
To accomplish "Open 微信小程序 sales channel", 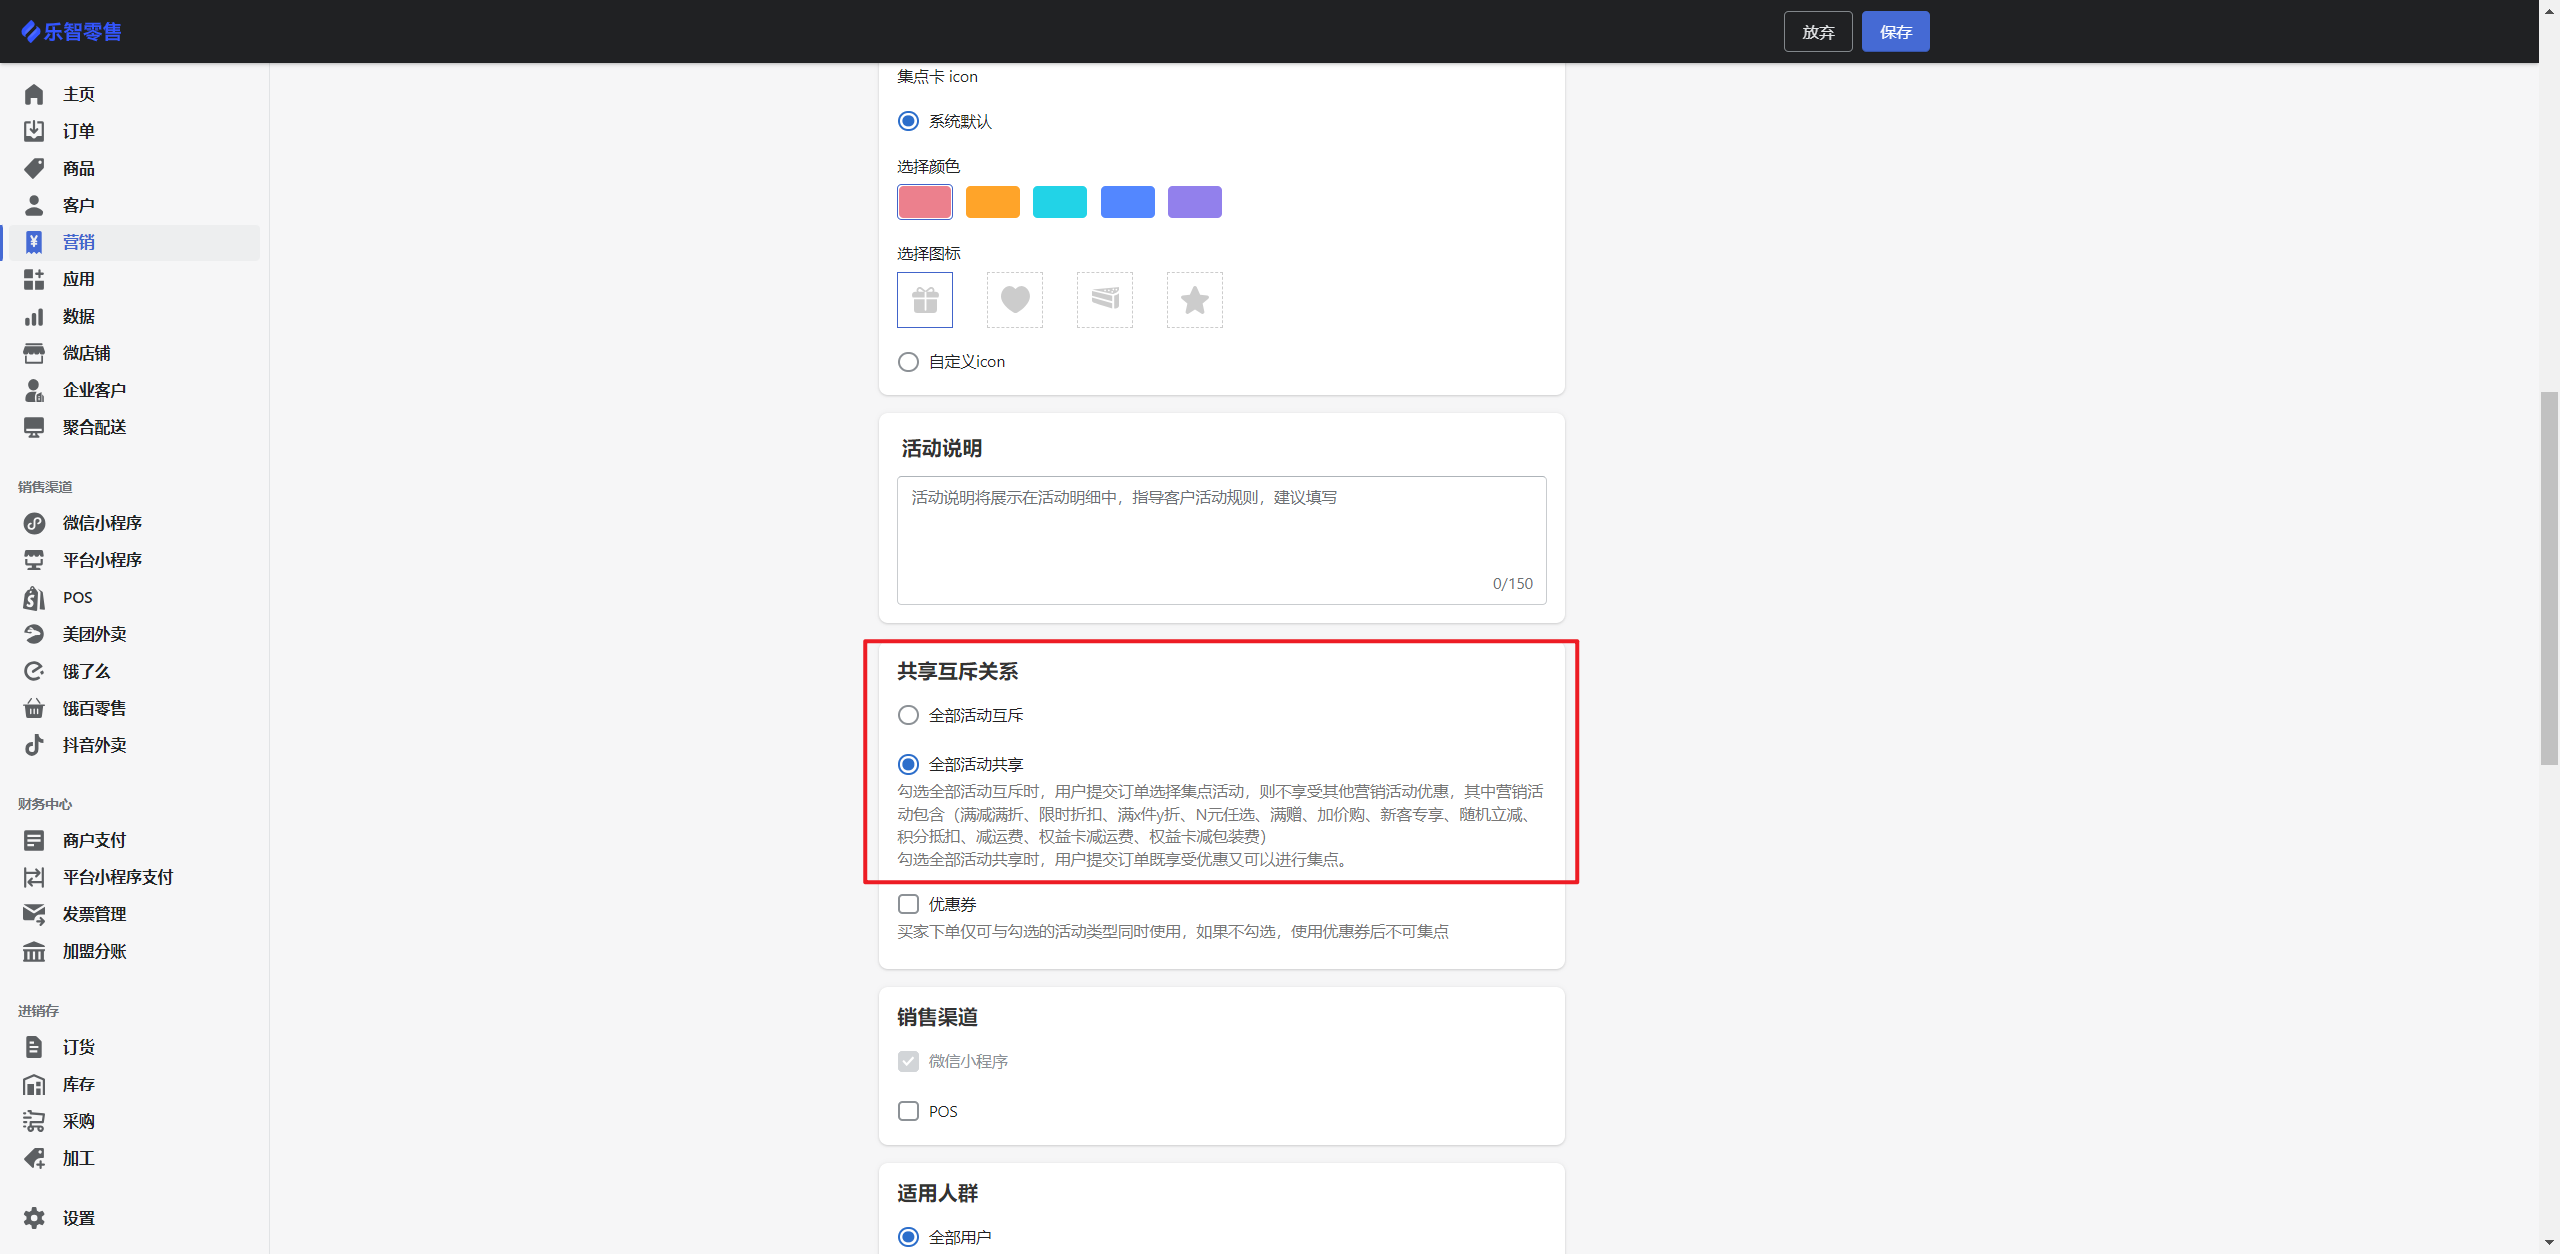I will click(x=102, y=523).
